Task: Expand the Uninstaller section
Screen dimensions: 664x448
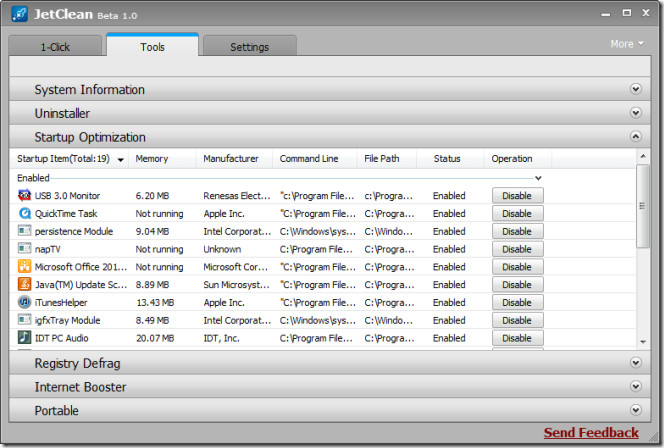Action: pos(636,113)
